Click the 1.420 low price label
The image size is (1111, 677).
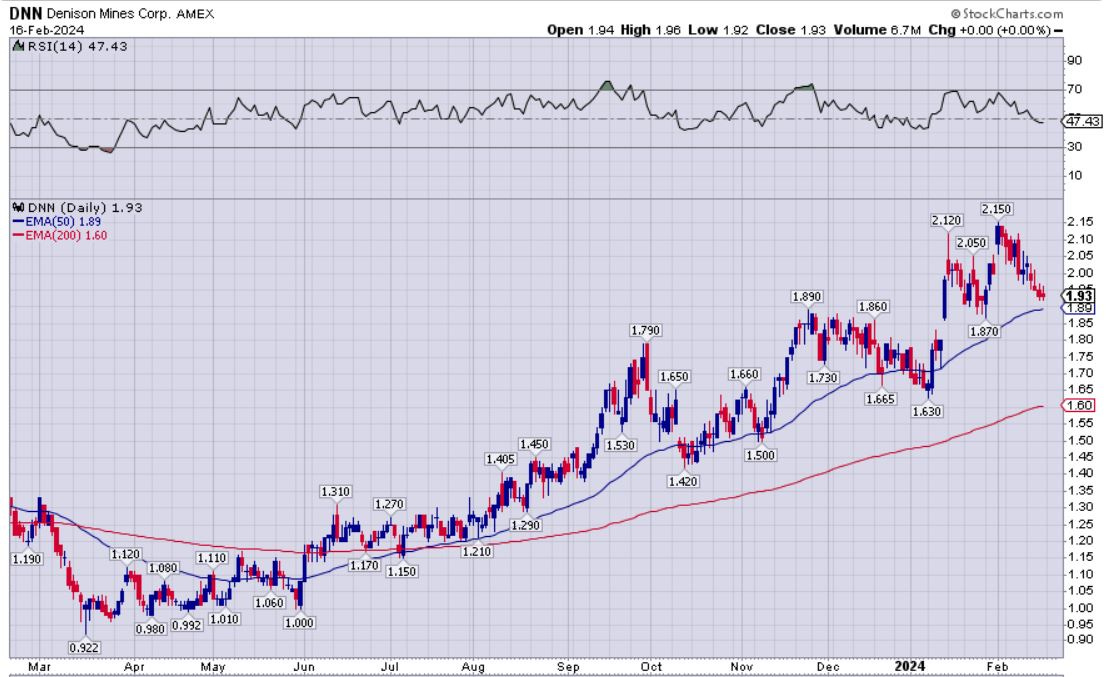coord(683,481)
